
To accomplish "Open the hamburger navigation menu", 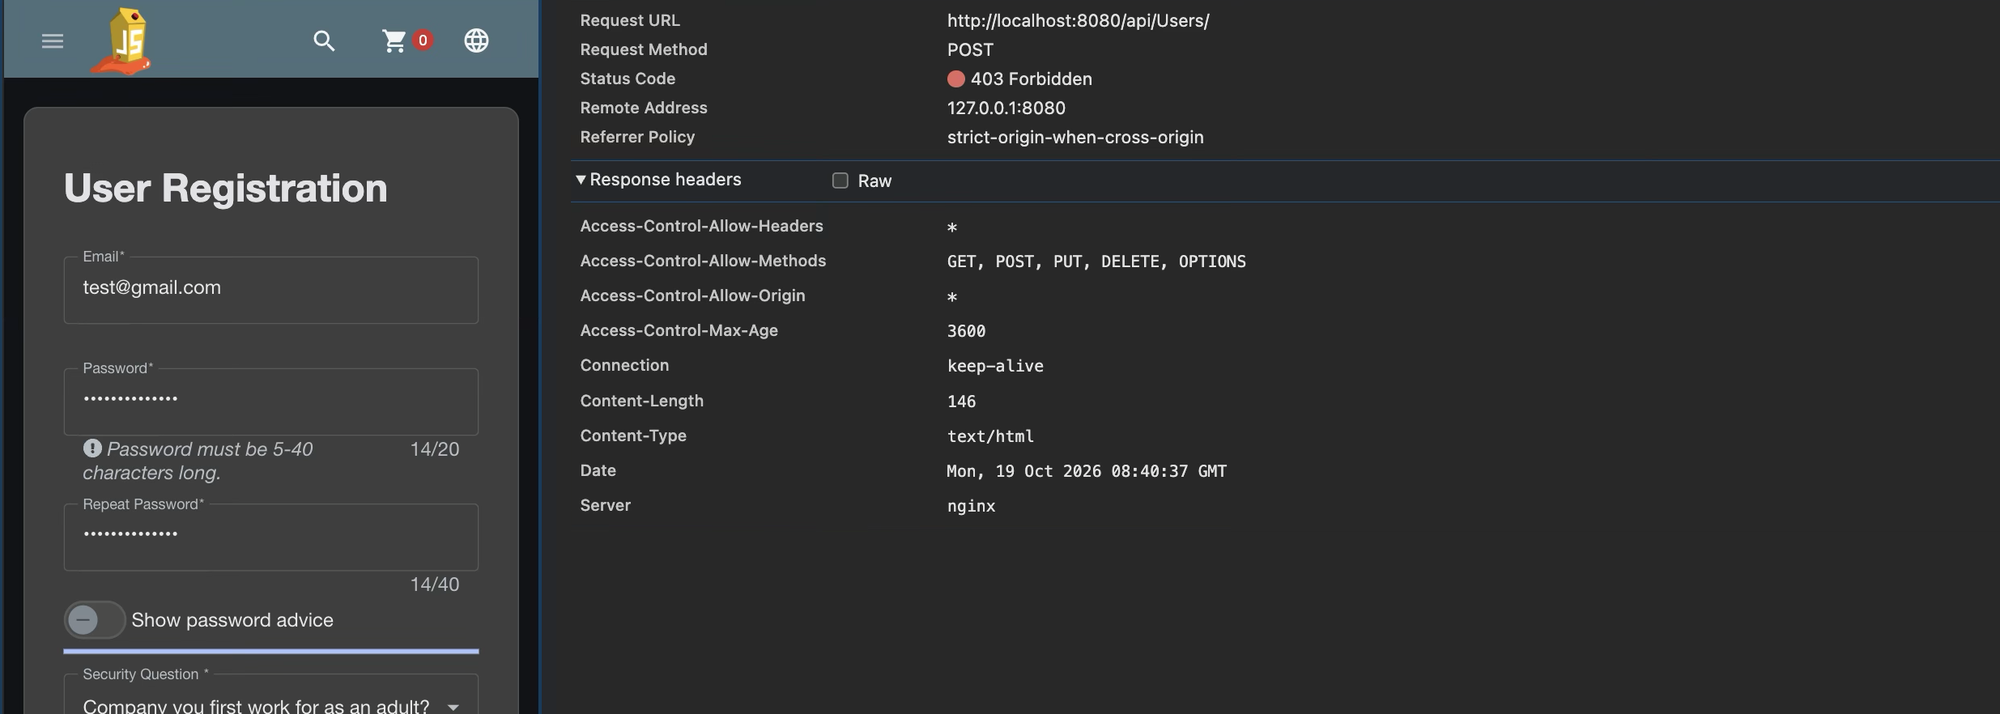I will coord(52,41).
